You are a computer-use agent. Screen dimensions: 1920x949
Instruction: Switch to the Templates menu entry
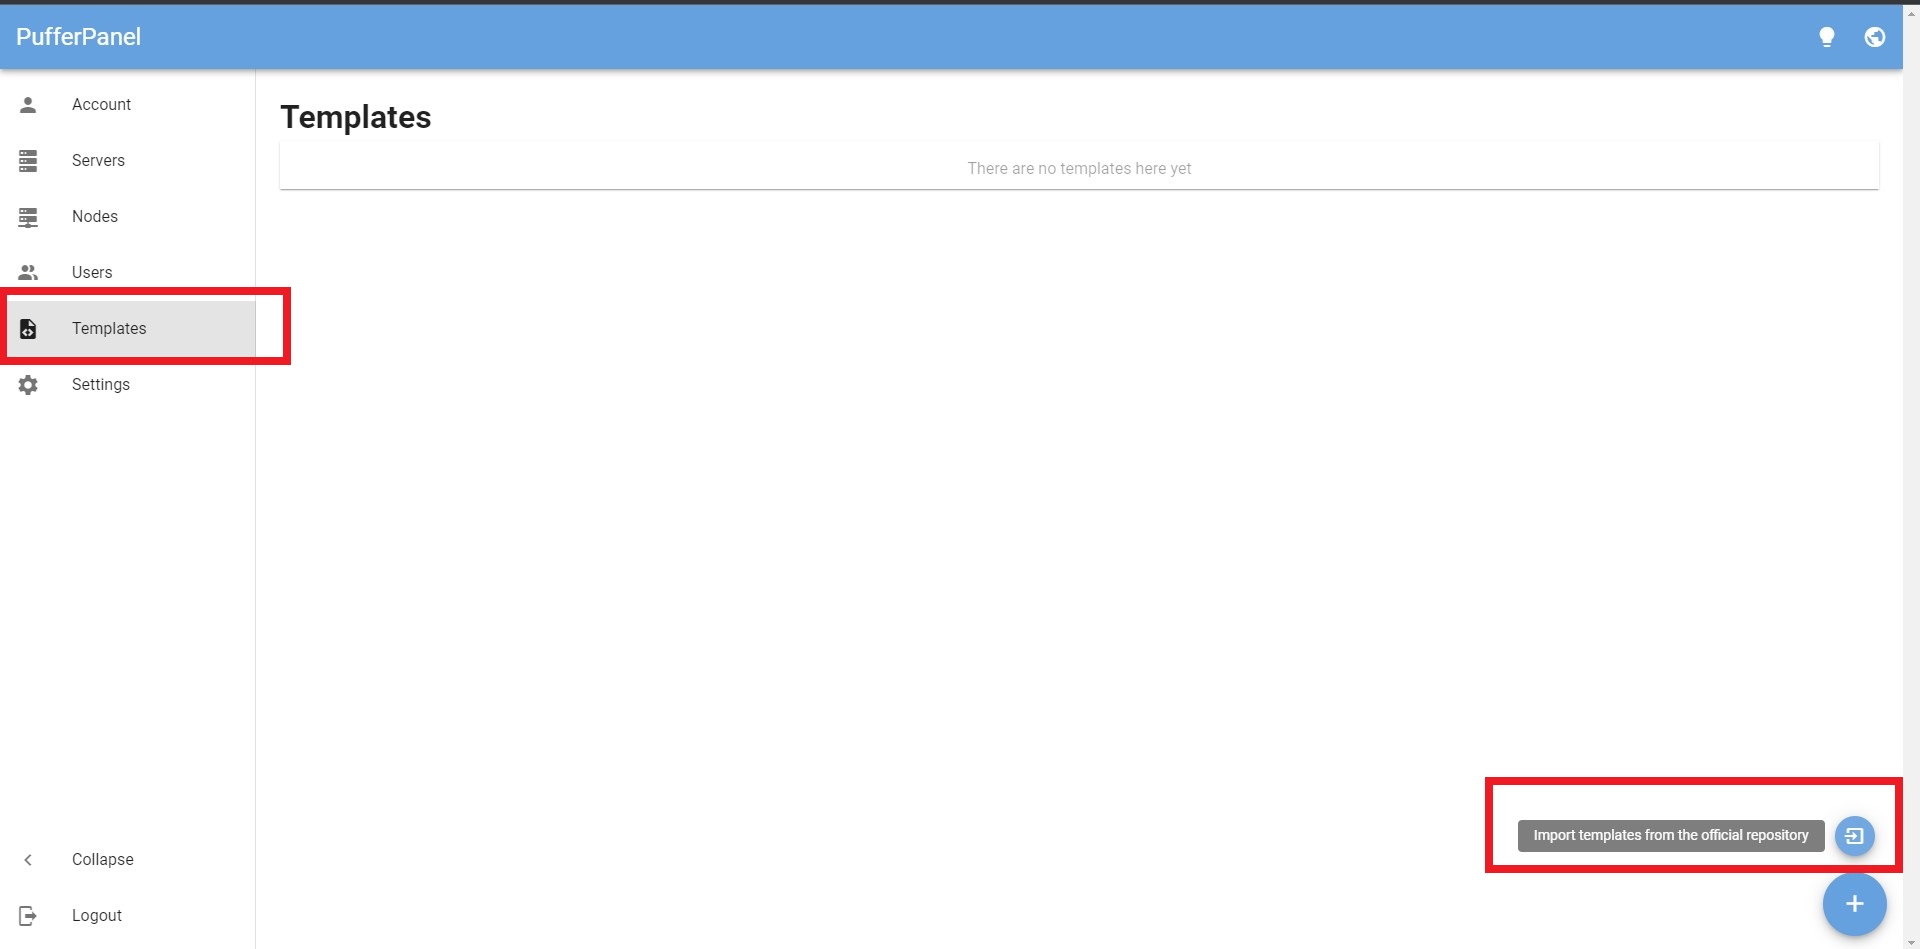coord(109,328)
